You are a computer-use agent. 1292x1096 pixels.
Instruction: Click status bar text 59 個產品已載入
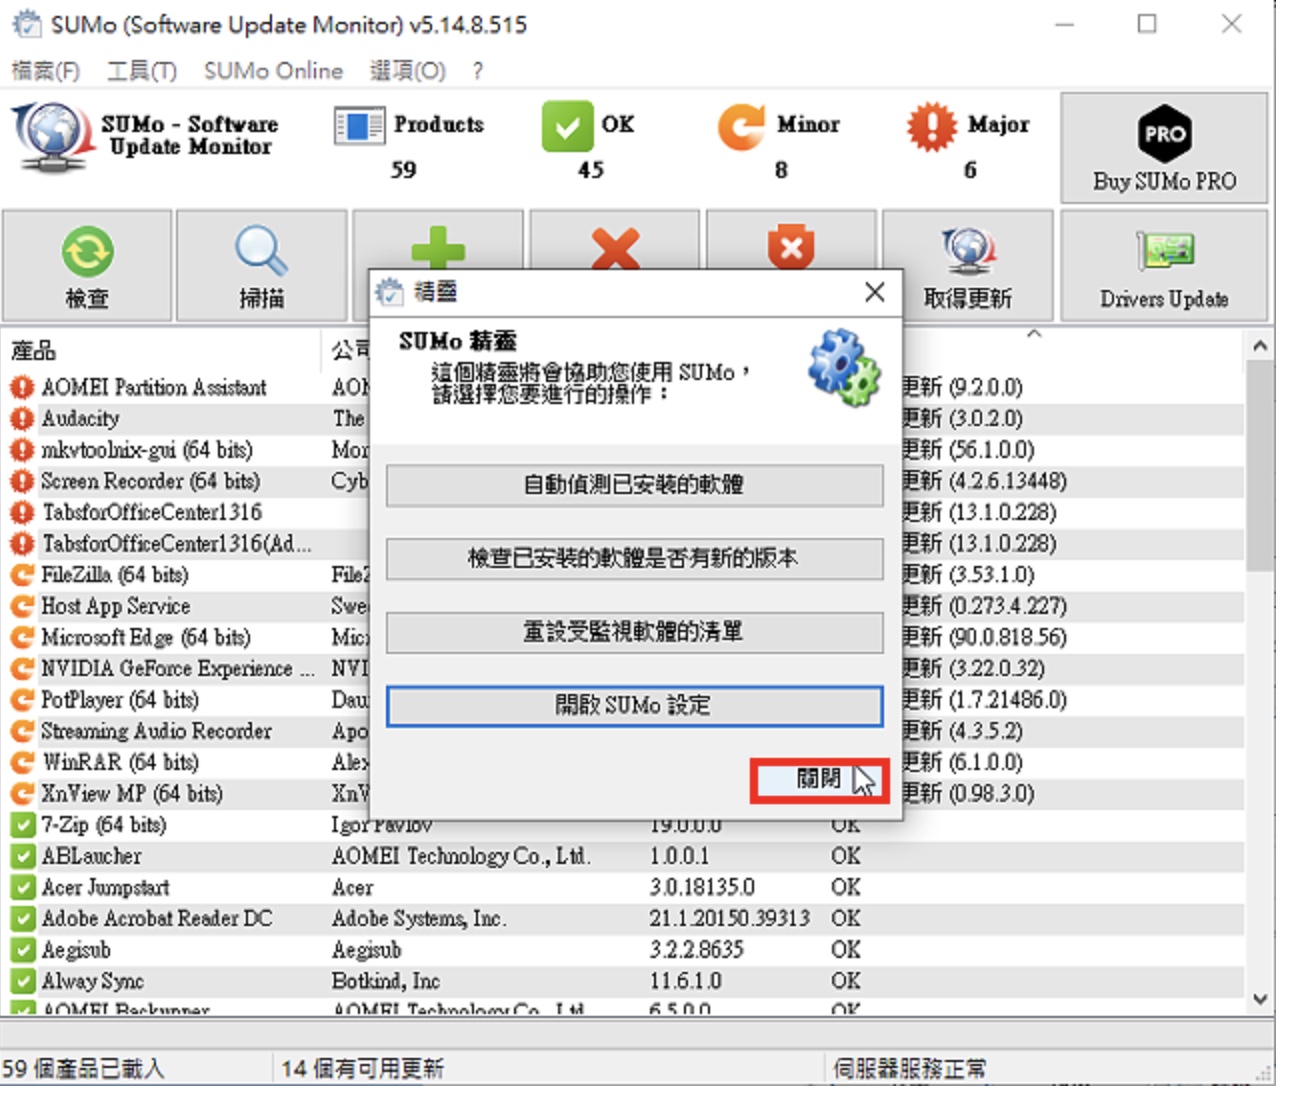tap(82, 1069)
